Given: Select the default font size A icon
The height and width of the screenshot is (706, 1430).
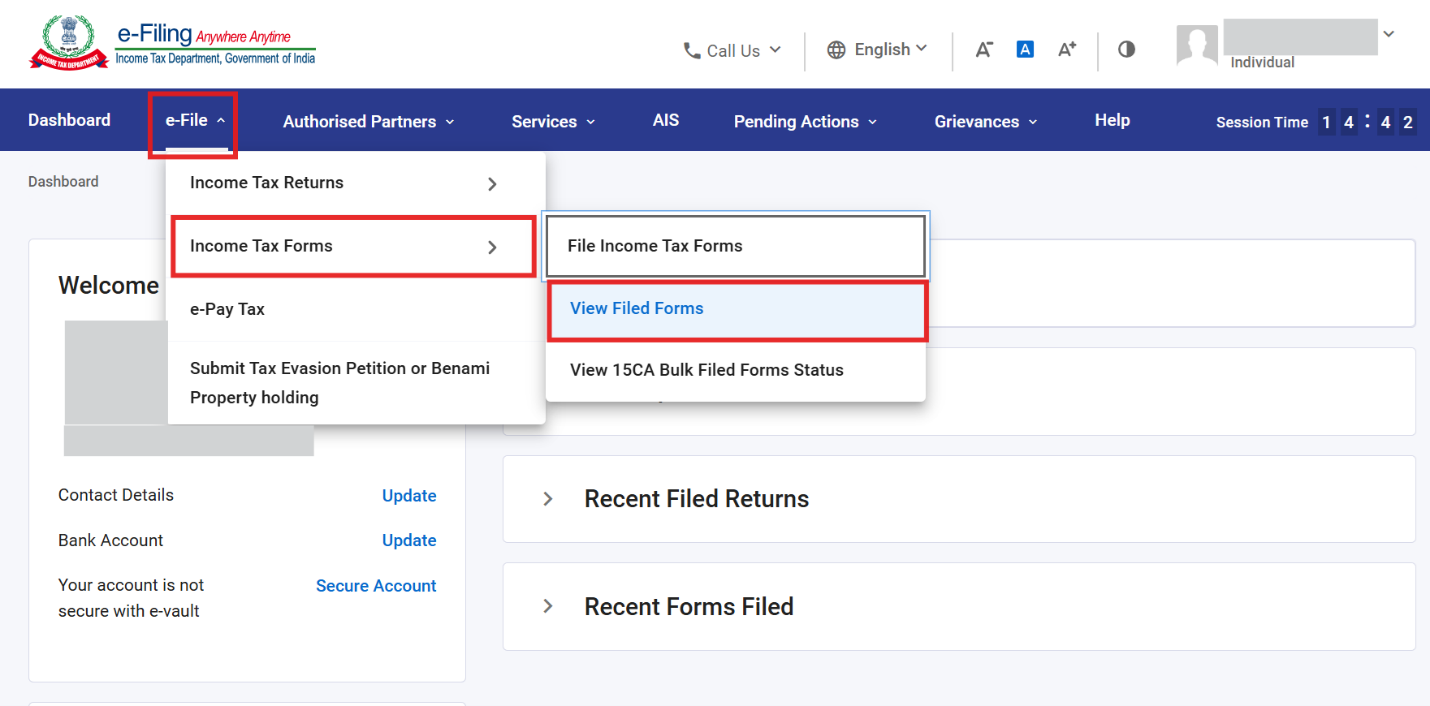Looking at the screenshot, I should tap(1025, 50).
